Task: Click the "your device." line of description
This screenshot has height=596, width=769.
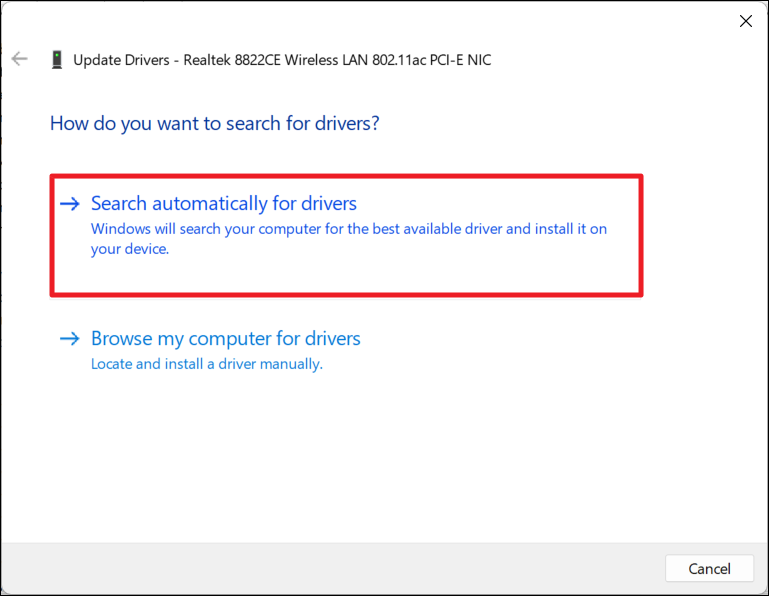Action: coord(130,250)
